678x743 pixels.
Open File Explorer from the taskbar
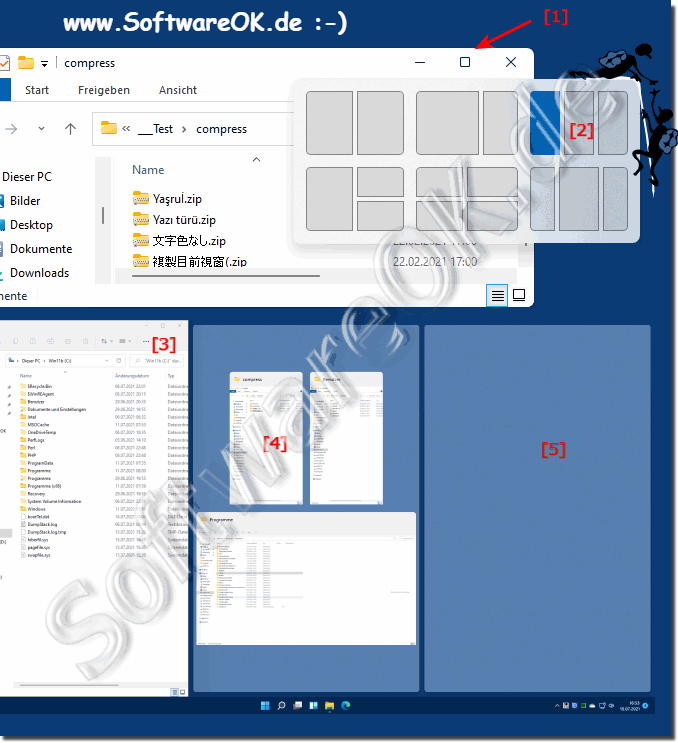330,706
